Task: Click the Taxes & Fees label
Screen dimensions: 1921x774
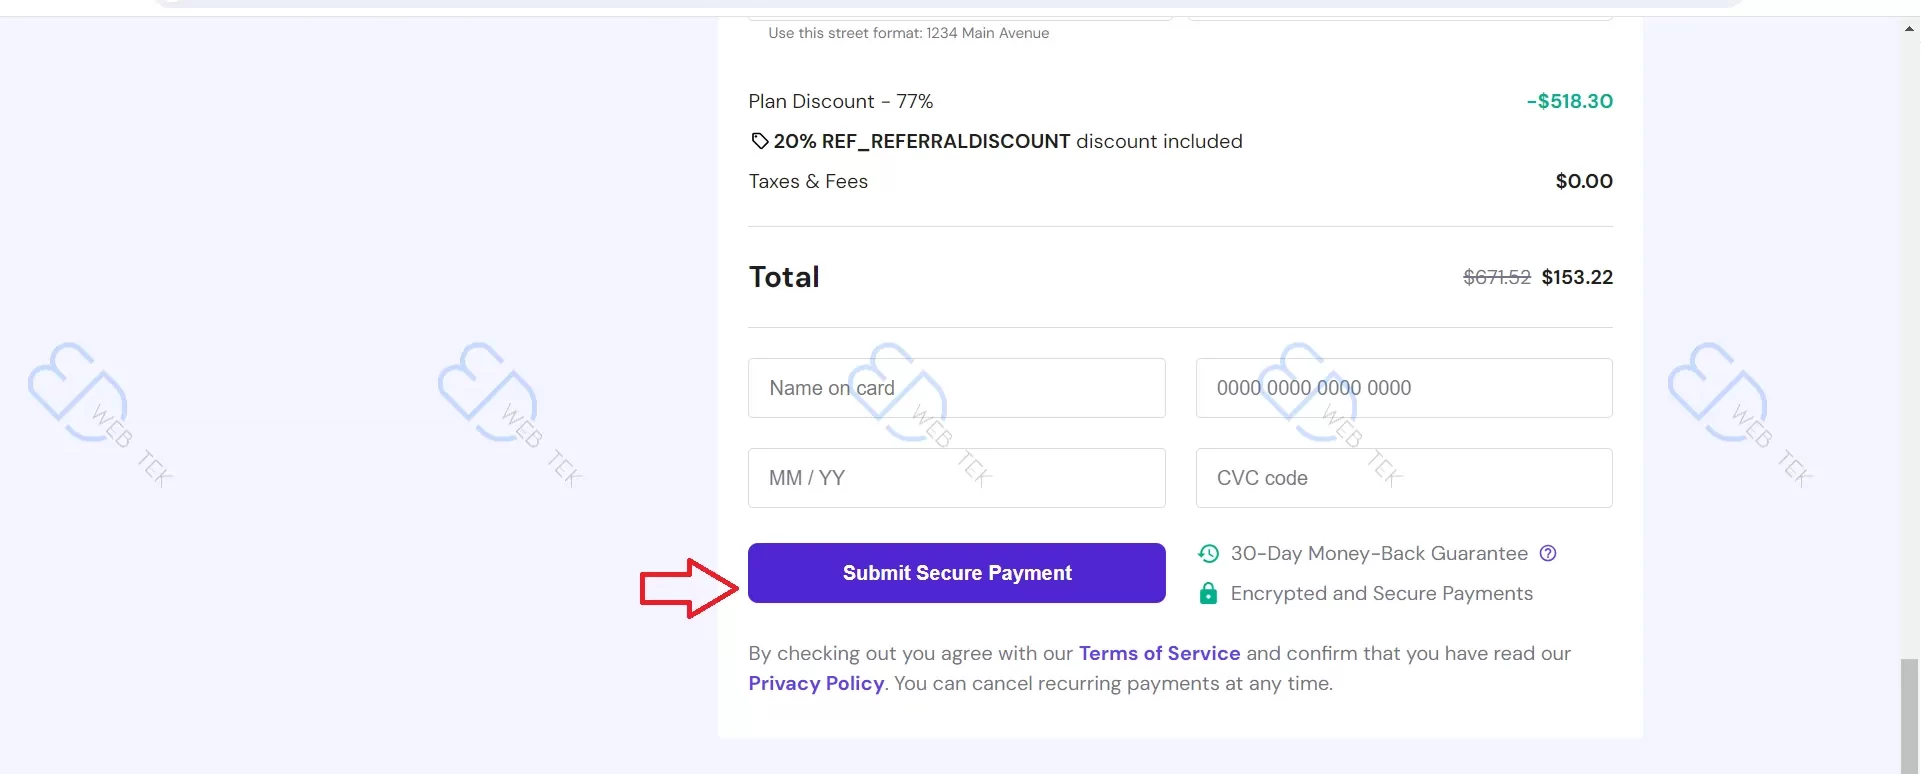Action: click(x=808, y=181)
